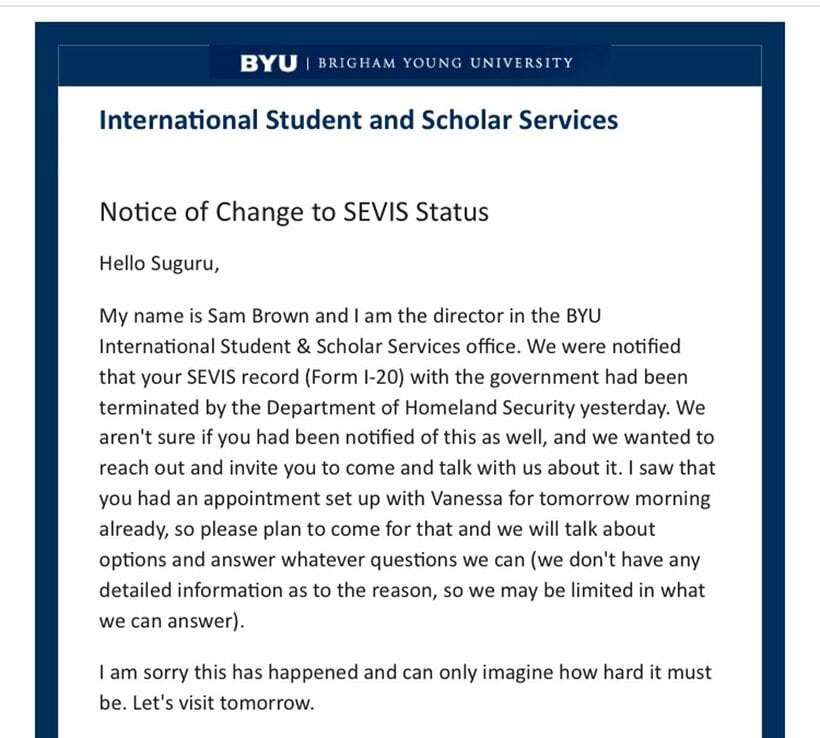Click the Notice of Change to SEVIS Status title
This screenshot has width=820, height=738.
coord(294,212)
